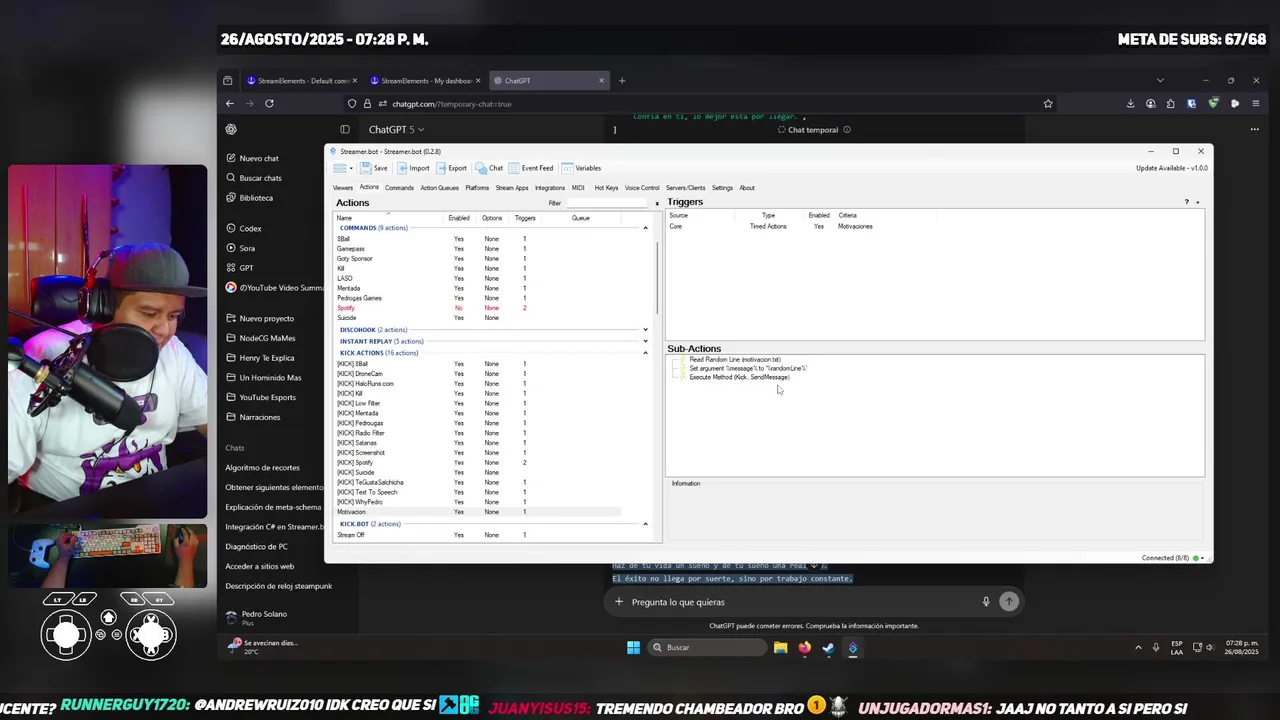Open File Explorer from the taskbar
Screen dimensions: 1280x720
pos(780,647)
